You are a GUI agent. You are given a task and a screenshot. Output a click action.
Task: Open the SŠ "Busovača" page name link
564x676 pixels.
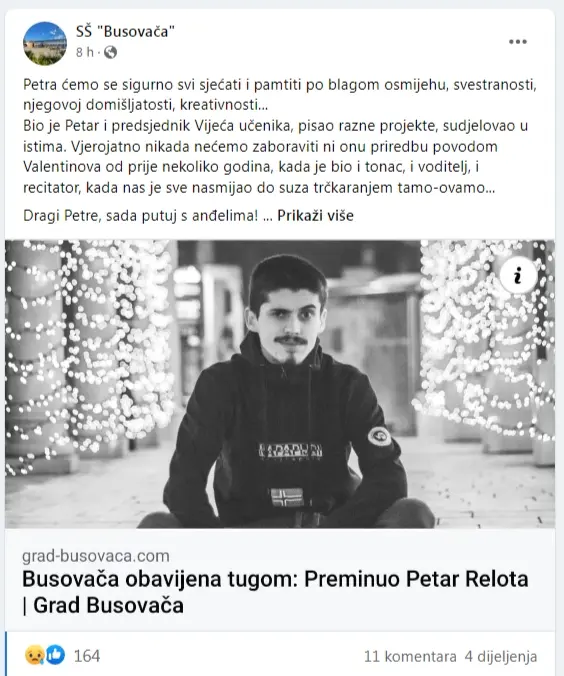click(x=125, y=31)
